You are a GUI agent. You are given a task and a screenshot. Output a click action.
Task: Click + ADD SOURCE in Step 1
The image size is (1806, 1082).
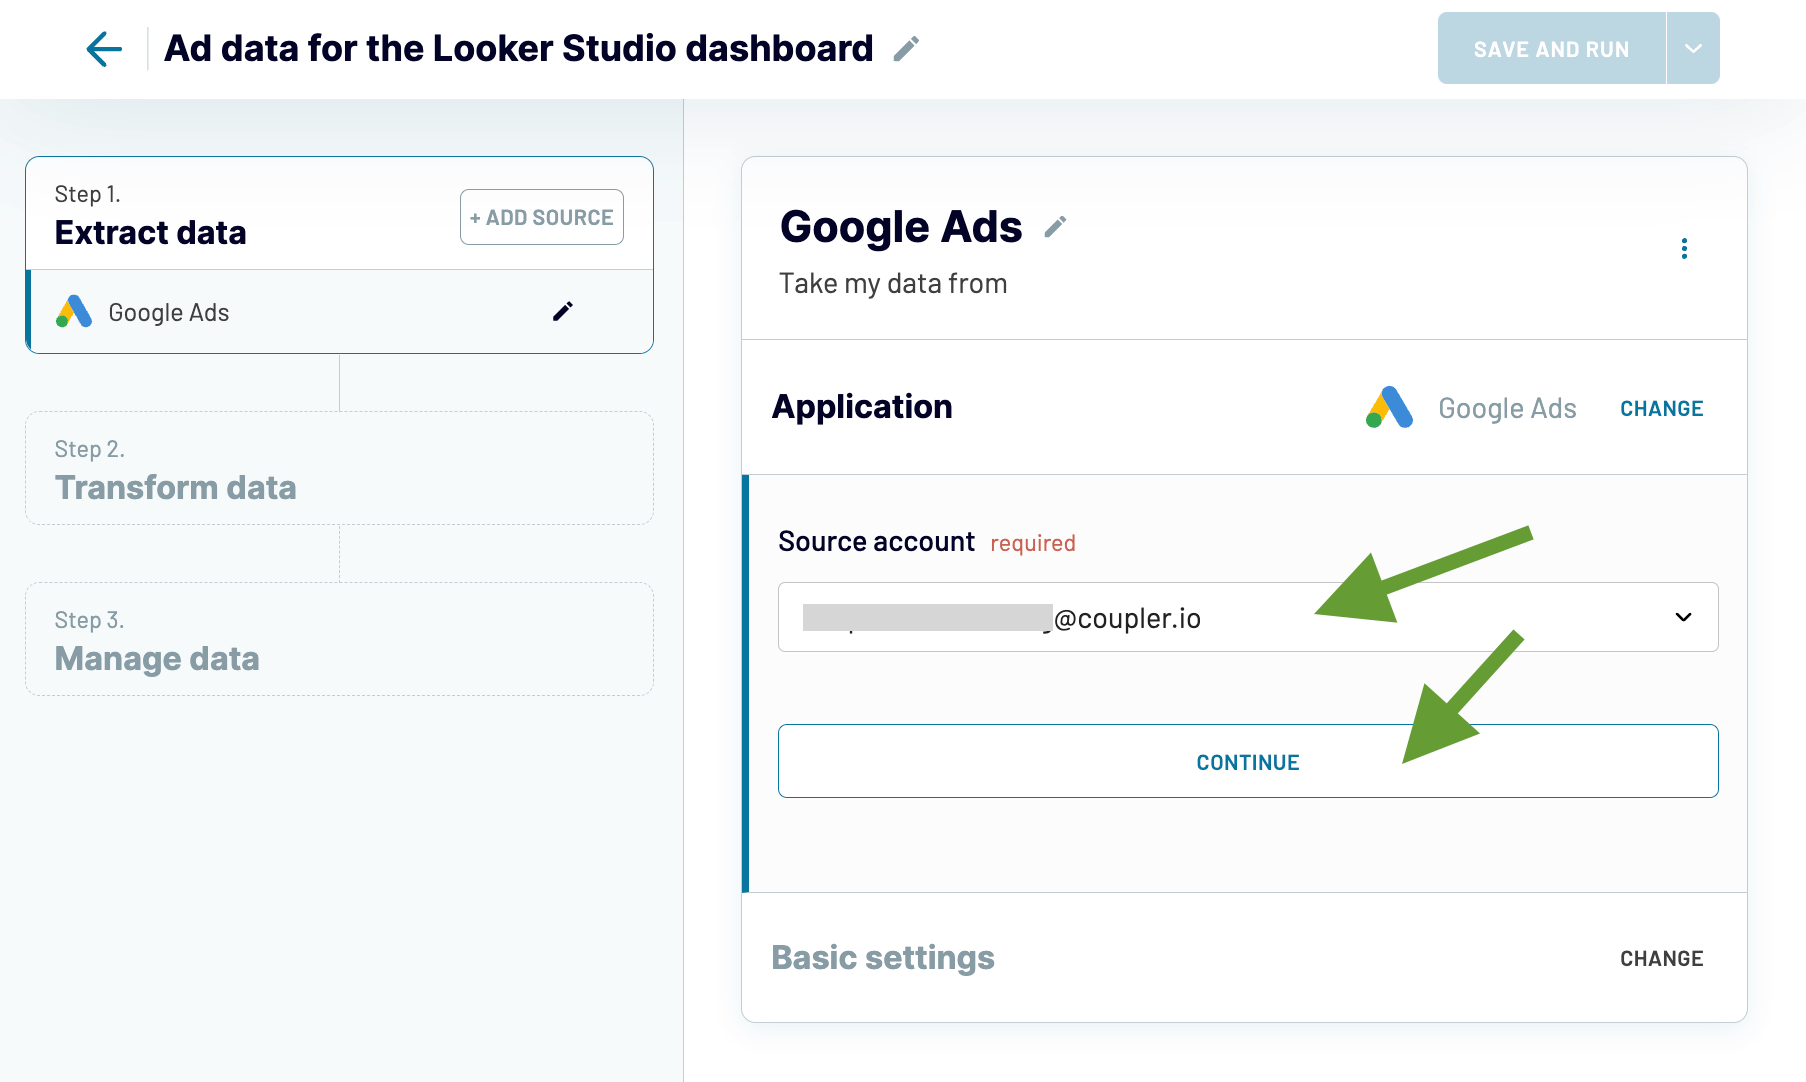tap(541, 216)
